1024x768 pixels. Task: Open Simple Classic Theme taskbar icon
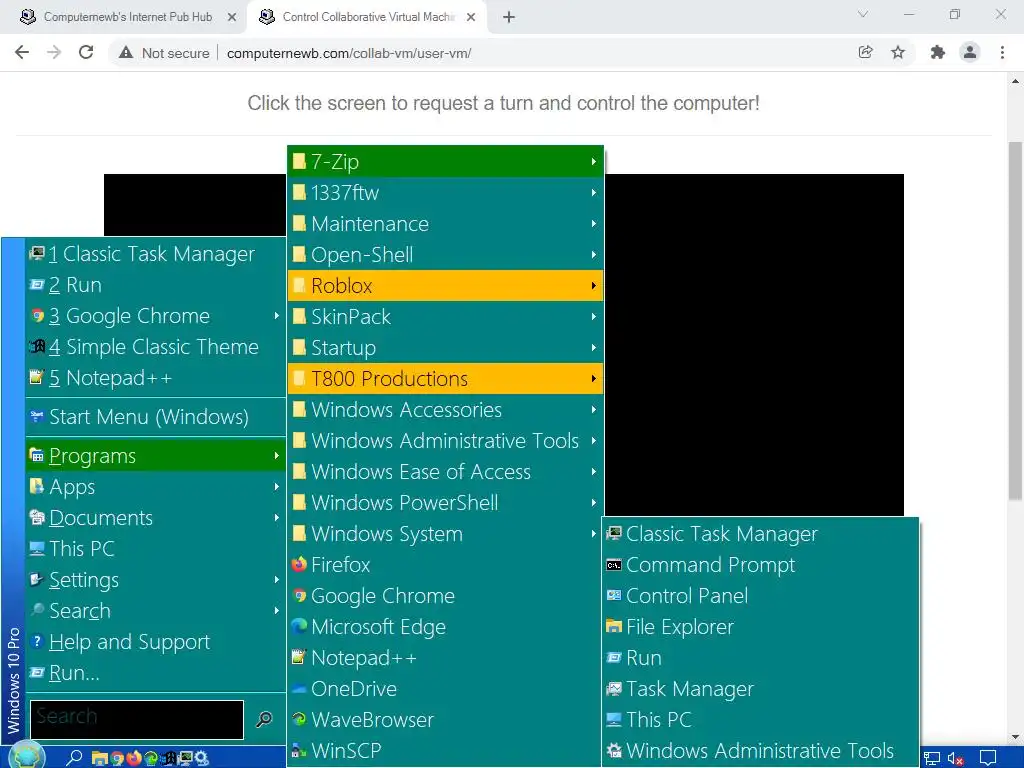pyautogui.click(x=168, y=758)
